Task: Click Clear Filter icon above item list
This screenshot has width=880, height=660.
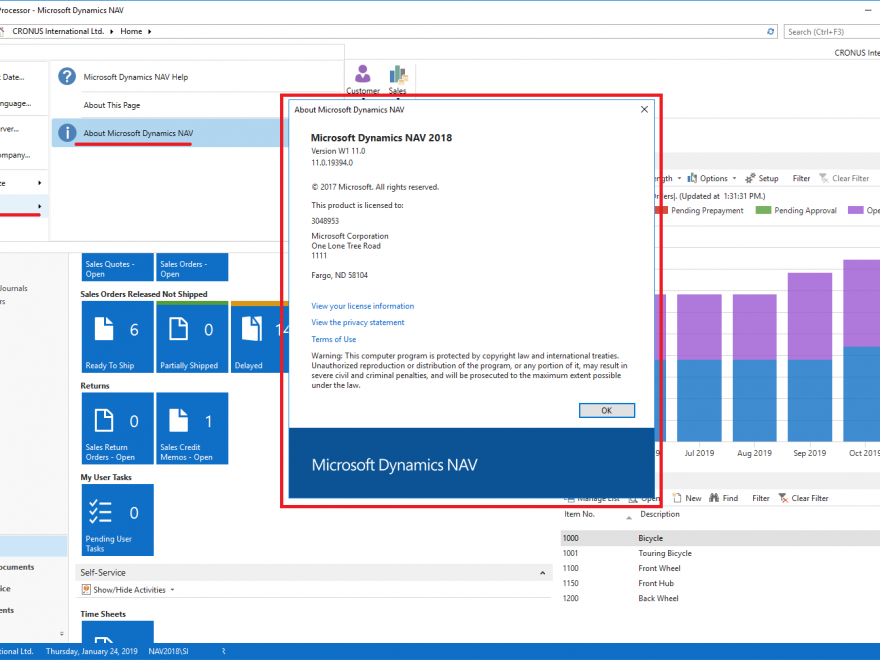Action: tap(783, 498)
